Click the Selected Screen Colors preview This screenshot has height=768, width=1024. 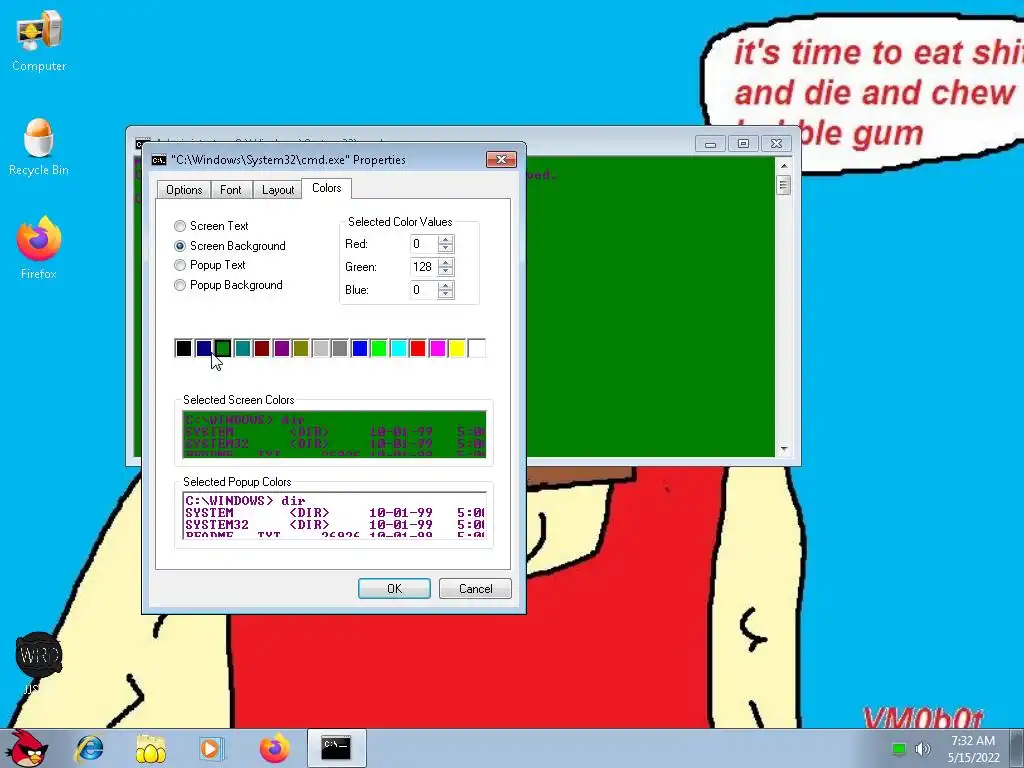click(334, 434)
